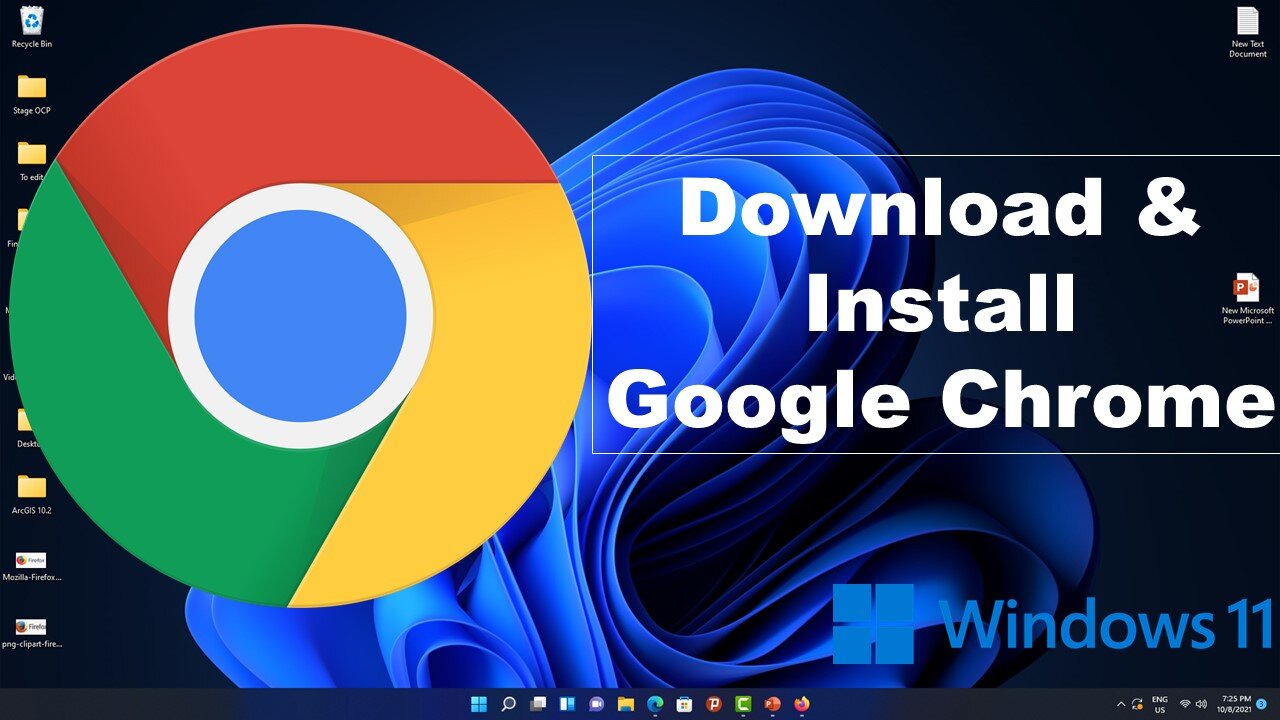The image size is (1280, 720).
Task: Open the Windows Start menu
Action: pos(479,704)
